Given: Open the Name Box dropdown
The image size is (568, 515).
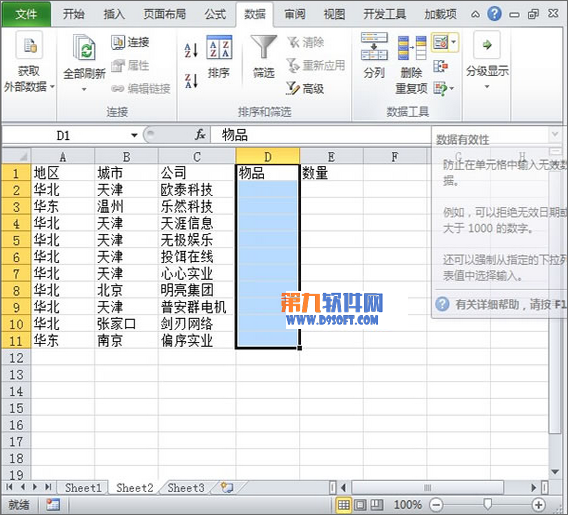Looking at the screenshot, I should coord(134,135).
